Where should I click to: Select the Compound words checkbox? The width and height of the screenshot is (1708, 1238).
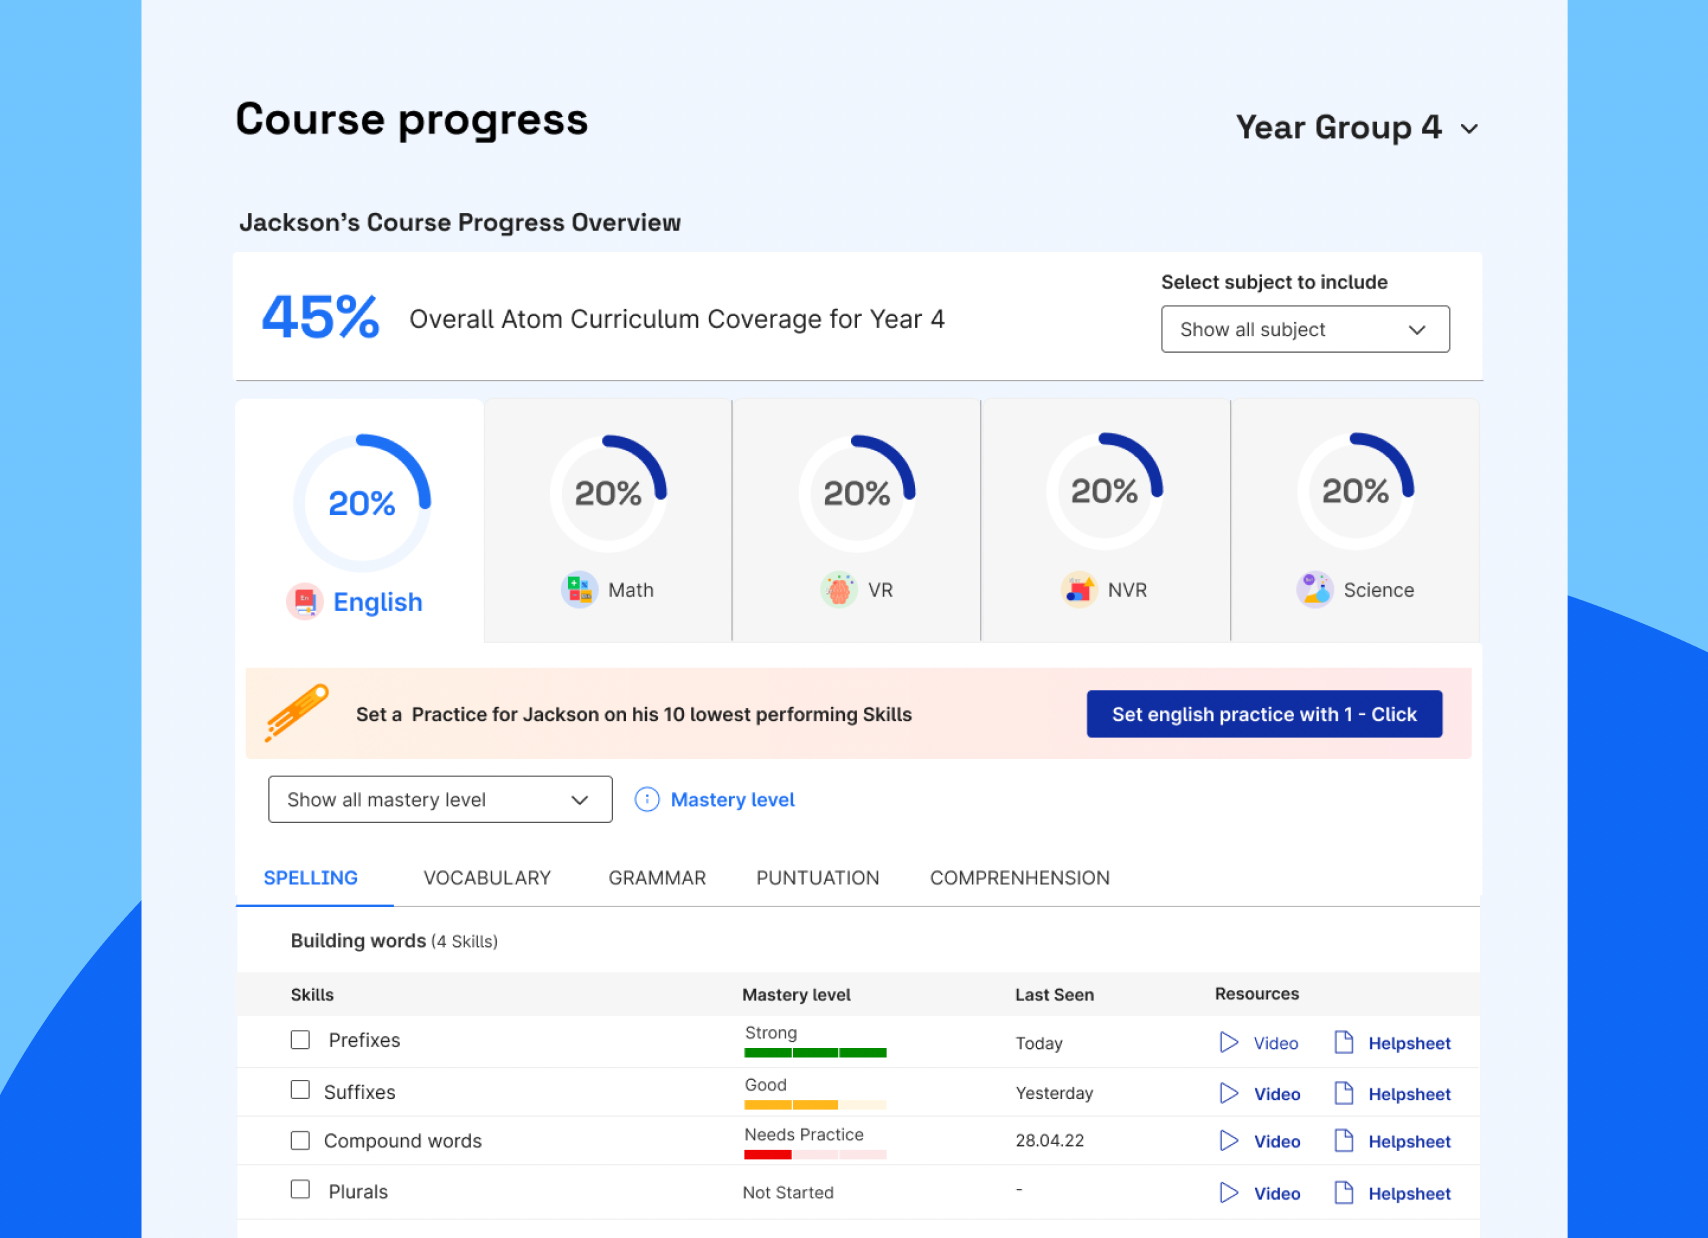(x=300, y=1140)
